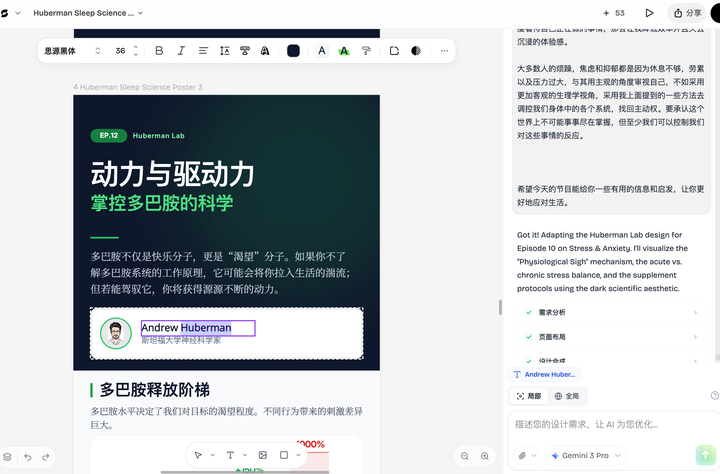Expand the chevron next to the app logo

(x=18, y=13)
